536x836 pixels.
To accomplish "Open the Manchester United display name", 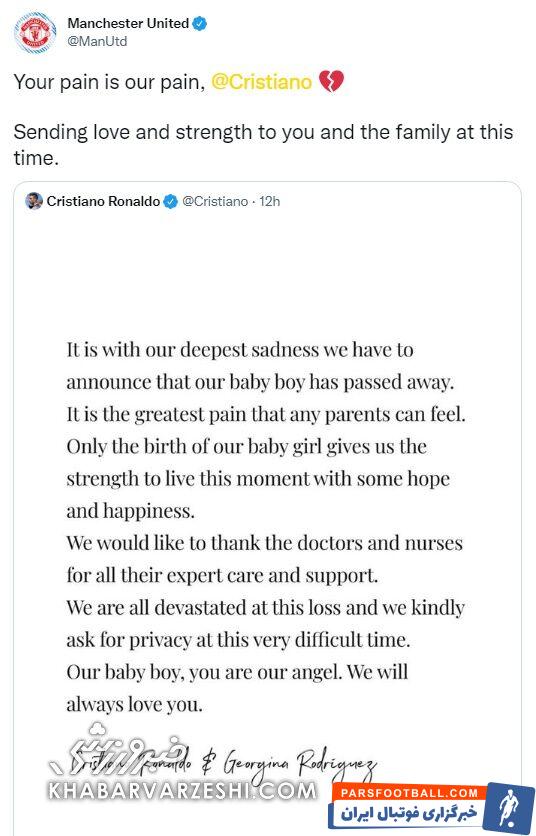I will (x=128, y=23).
